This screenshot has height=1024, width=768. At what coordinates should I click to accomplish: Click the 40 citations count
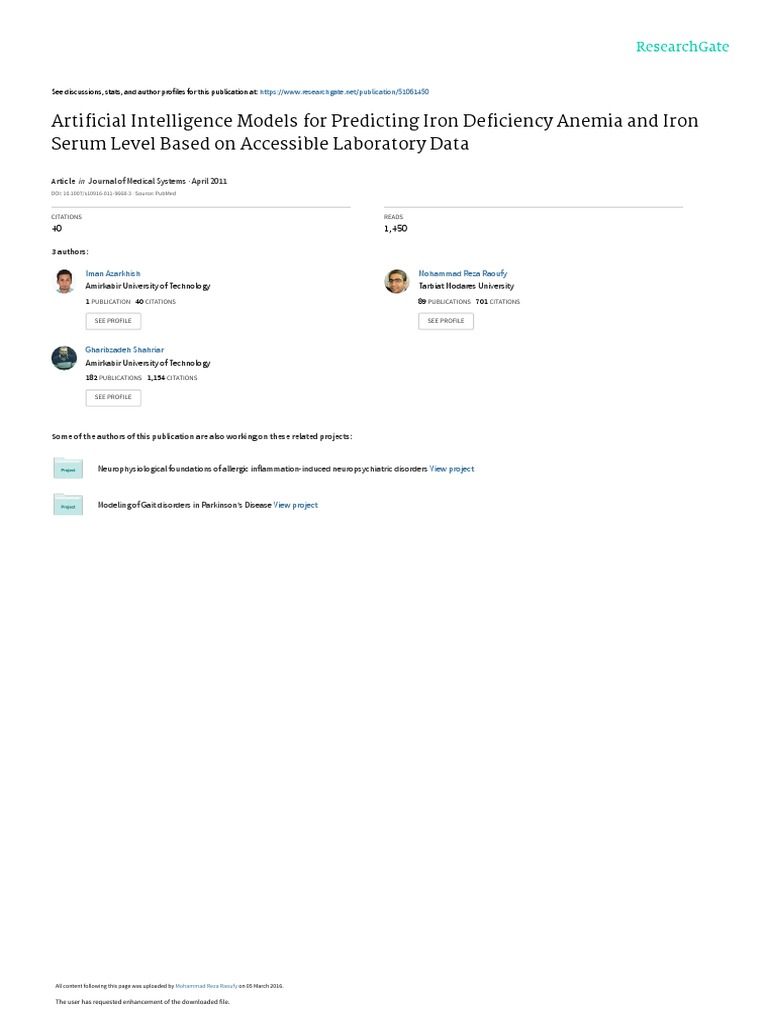[x=56, y=228]
